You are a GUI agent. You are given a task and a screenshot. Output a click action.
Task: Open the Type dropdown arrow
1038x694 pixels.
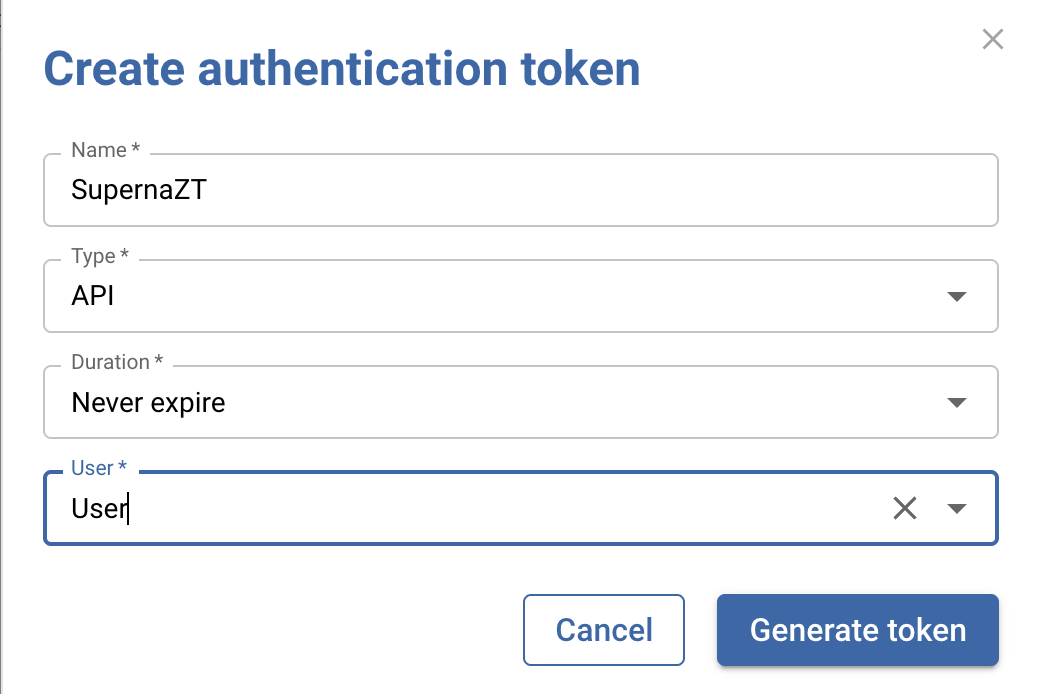956,297
